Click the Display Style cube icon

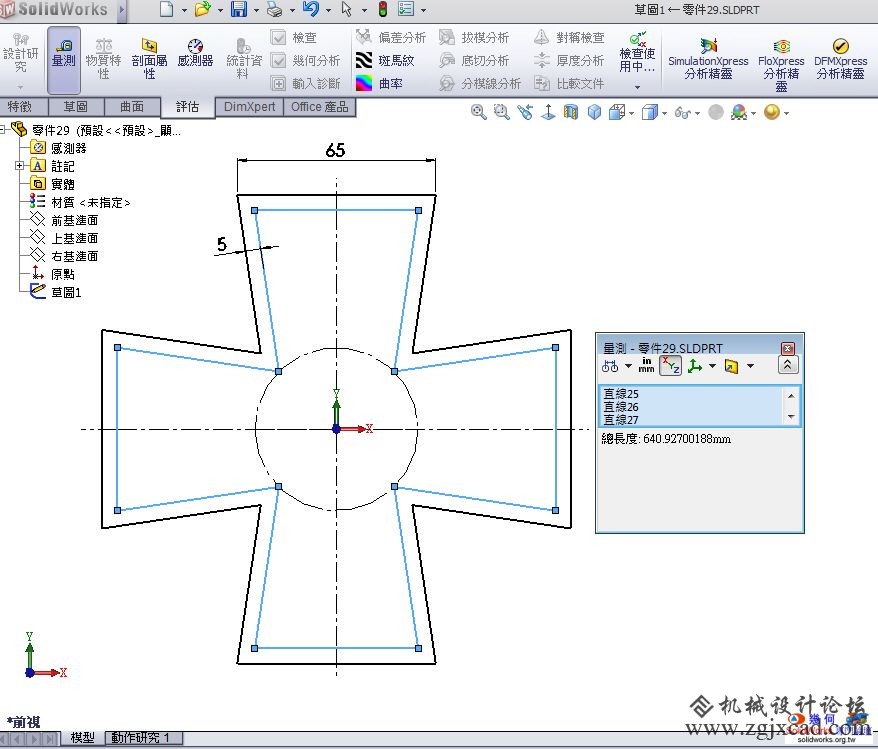point(650,113)
